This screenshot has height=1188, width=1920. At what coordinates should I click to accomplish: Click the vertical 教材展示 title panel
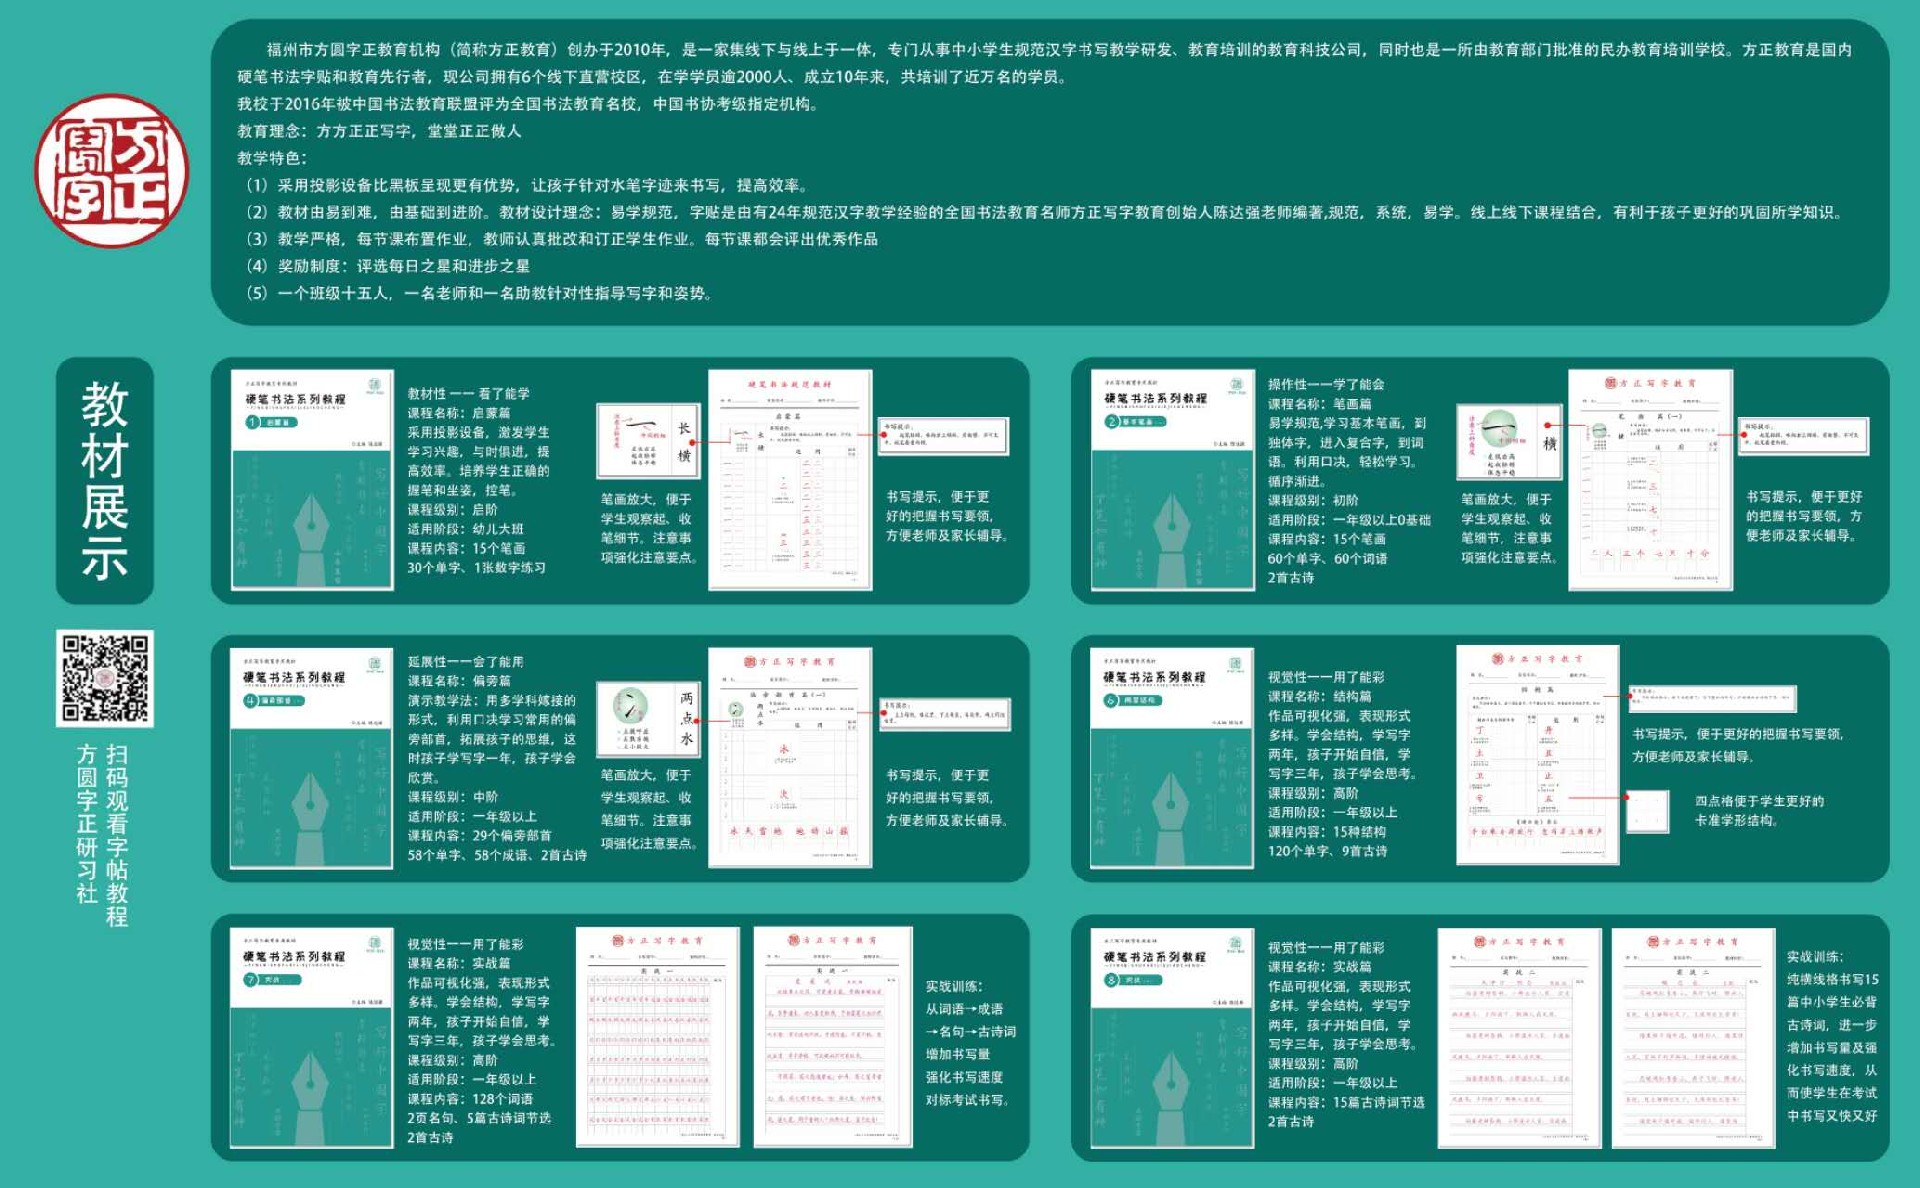coord(105,481)
